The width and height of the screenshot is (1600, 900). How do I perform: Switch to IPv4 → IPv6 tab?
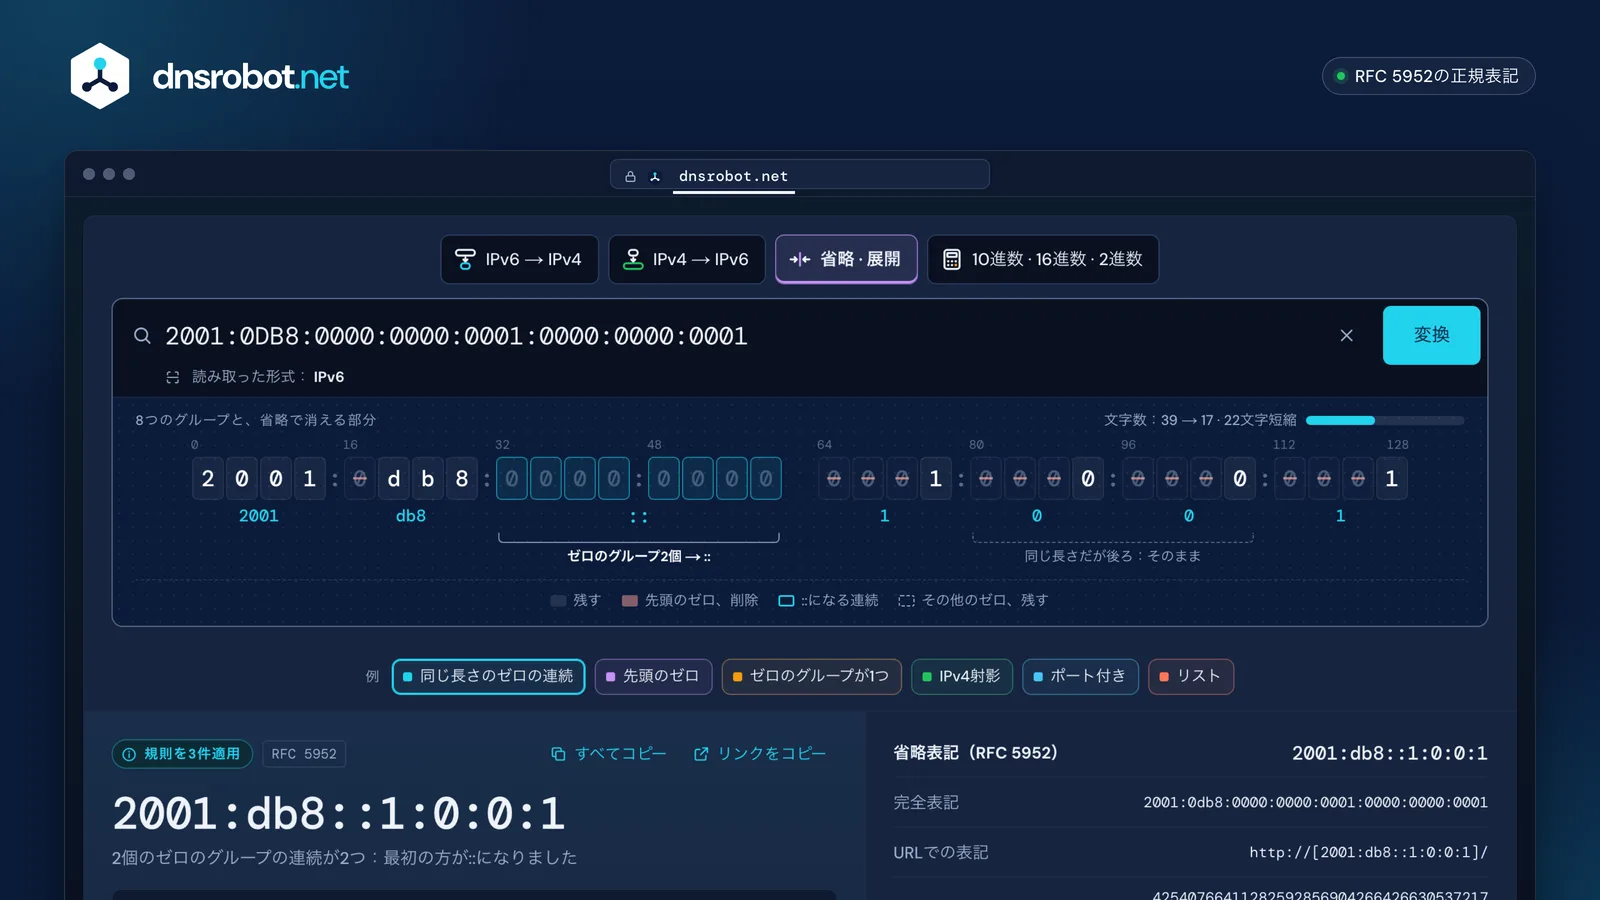687,260
